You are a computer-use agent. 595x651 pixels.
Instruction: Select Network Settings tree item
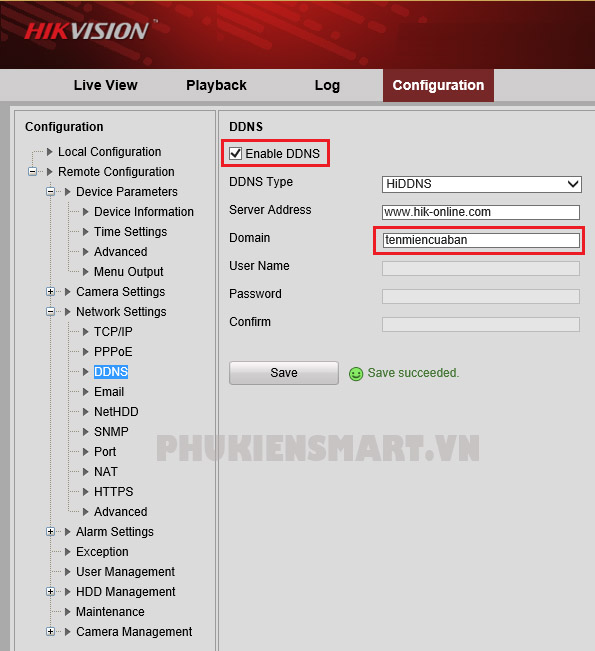click(121, 312)
